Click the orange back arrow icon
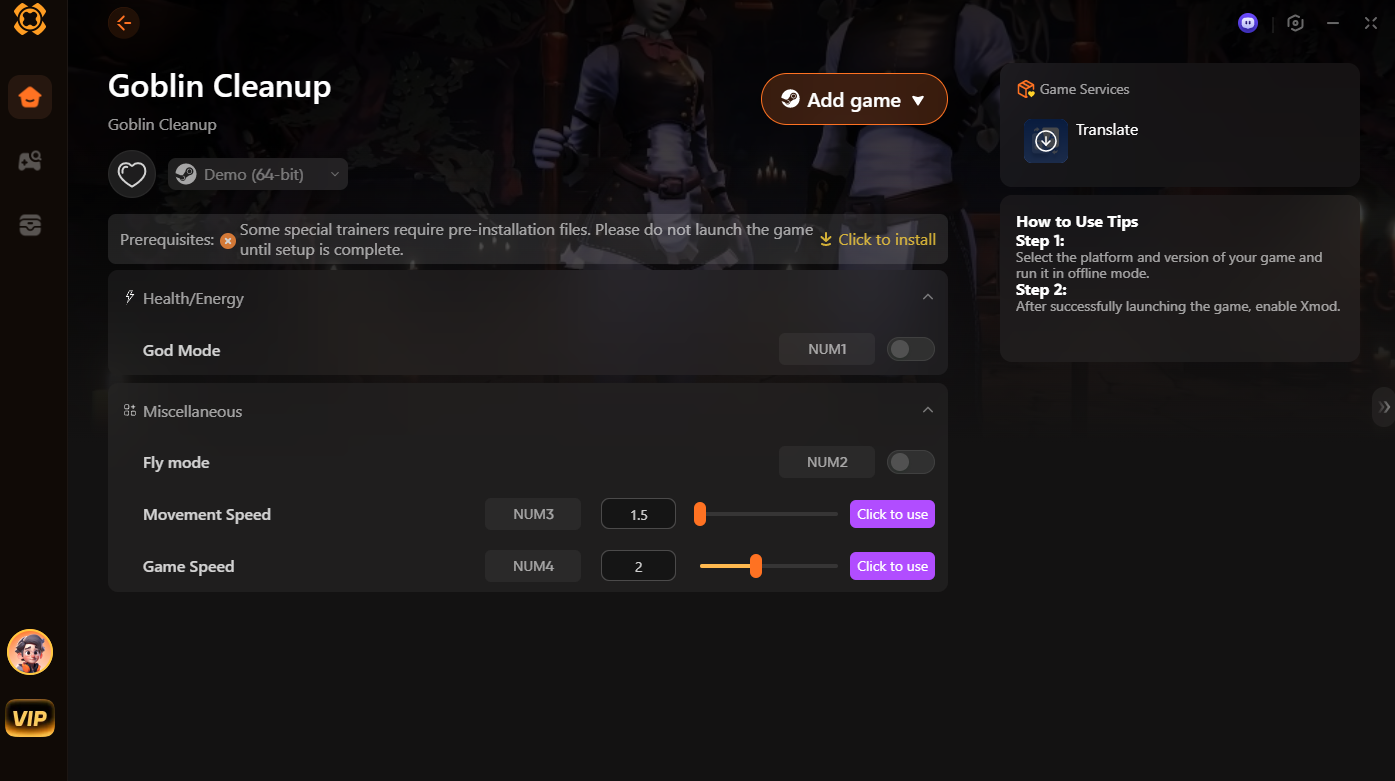Viewport: 1395px width, 781px height. [123, 23]
